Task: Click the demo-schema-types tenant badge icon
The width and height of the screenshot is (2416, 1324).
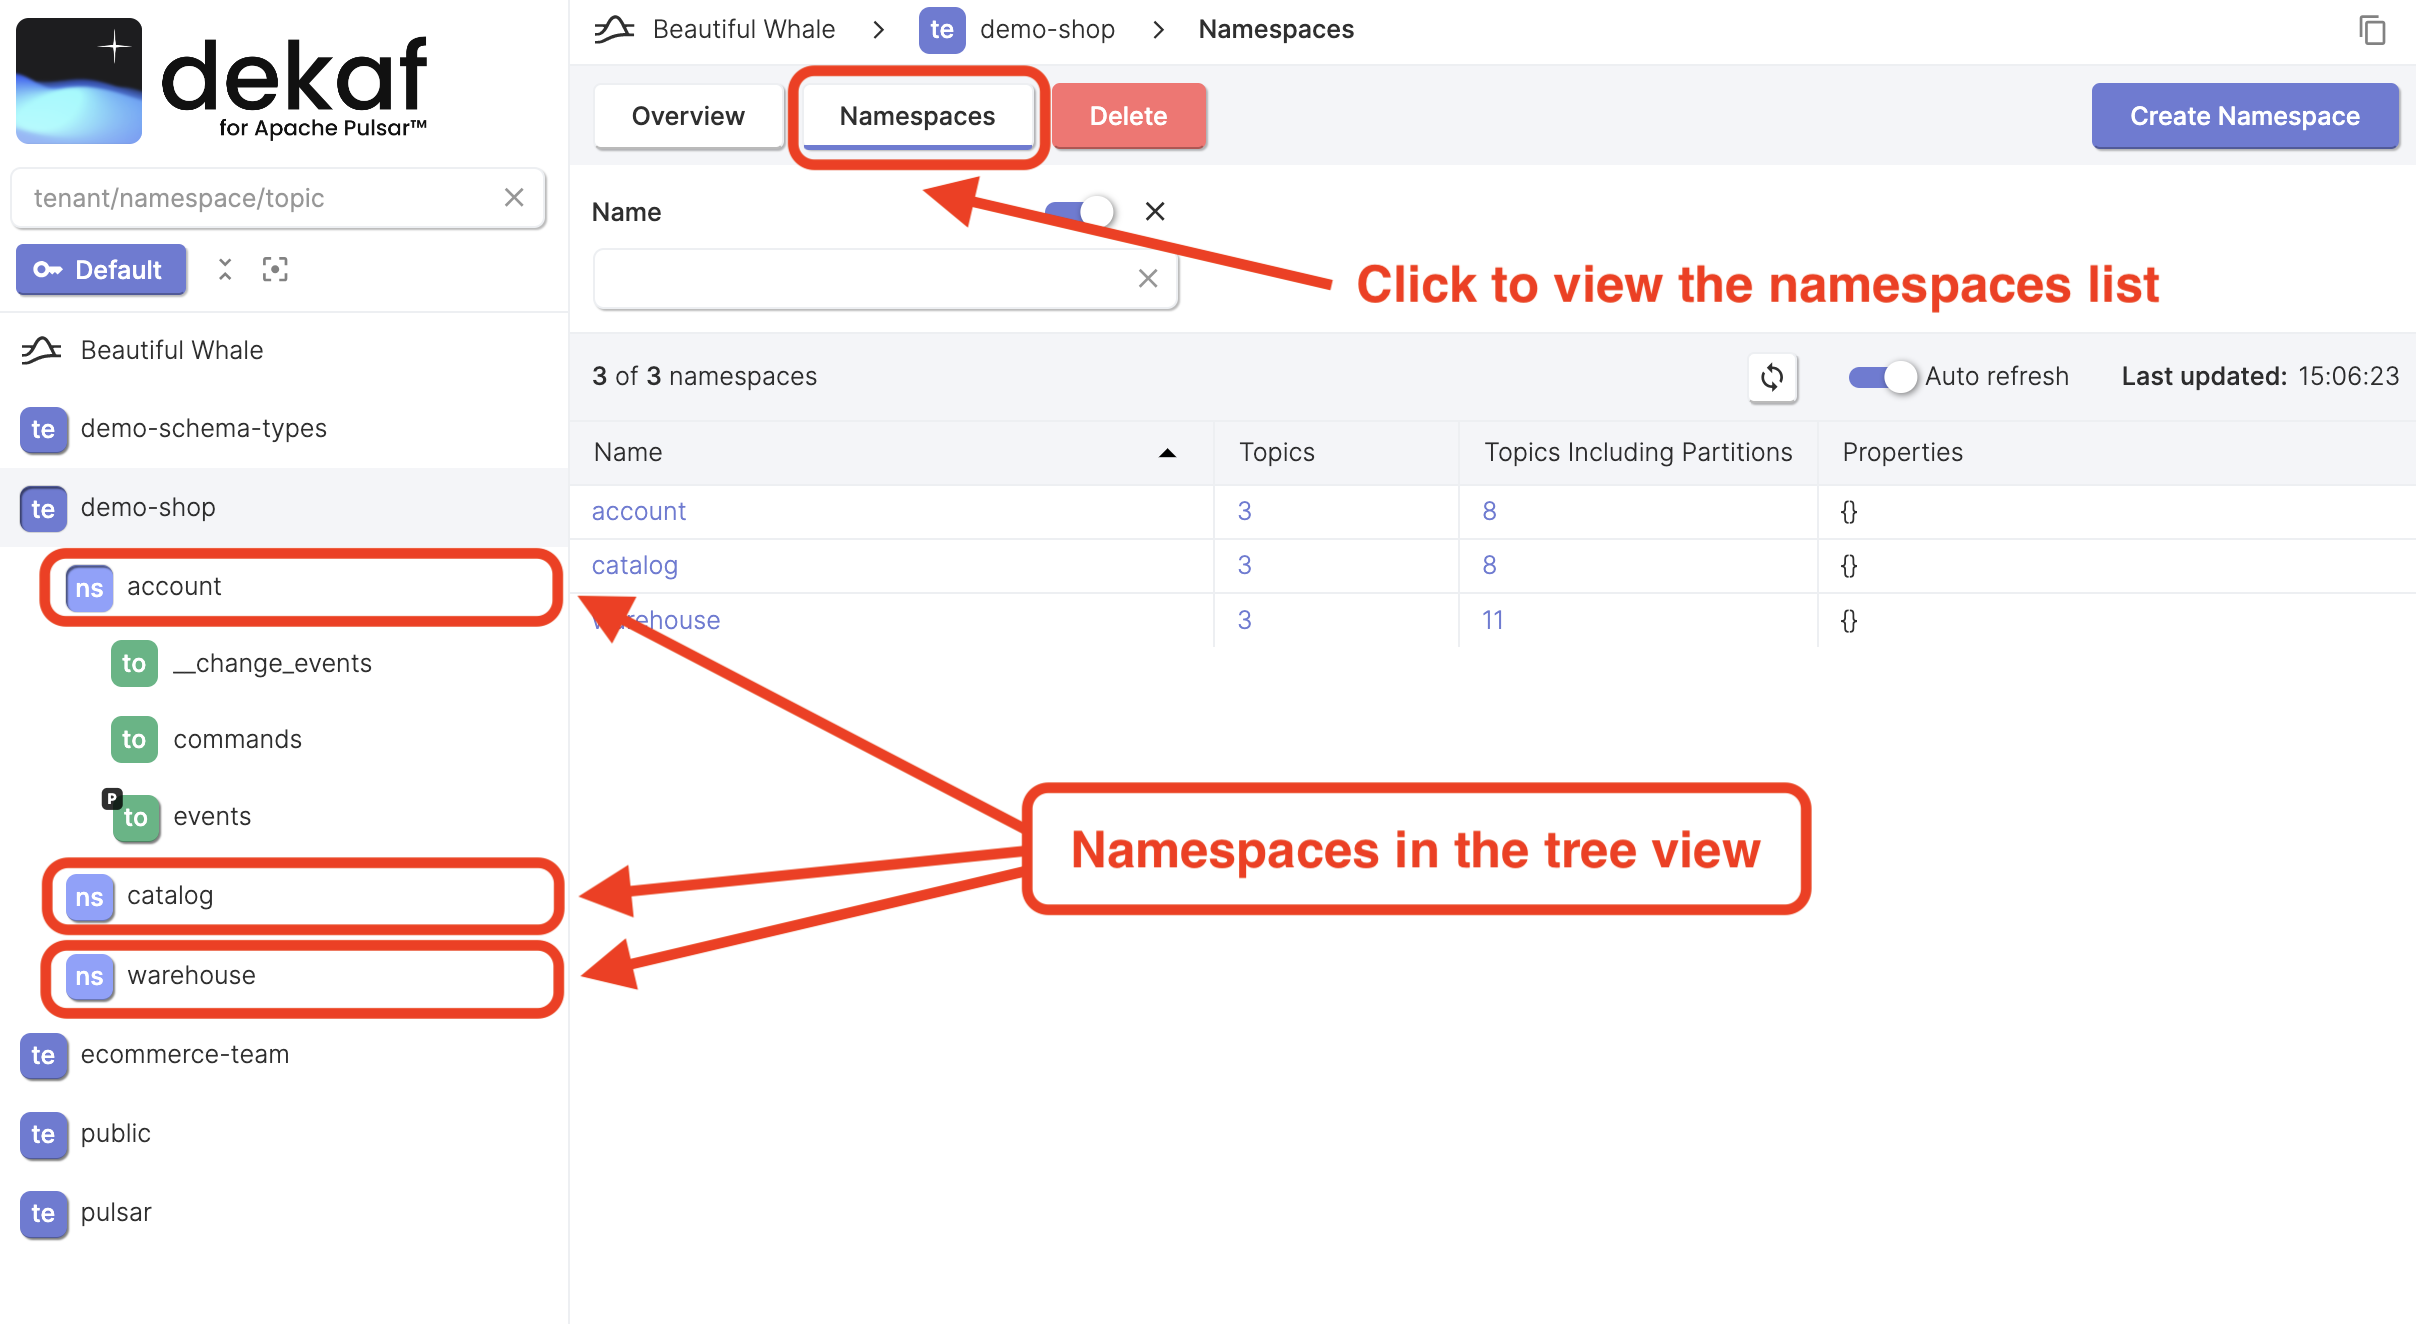Action: (43, 429)
